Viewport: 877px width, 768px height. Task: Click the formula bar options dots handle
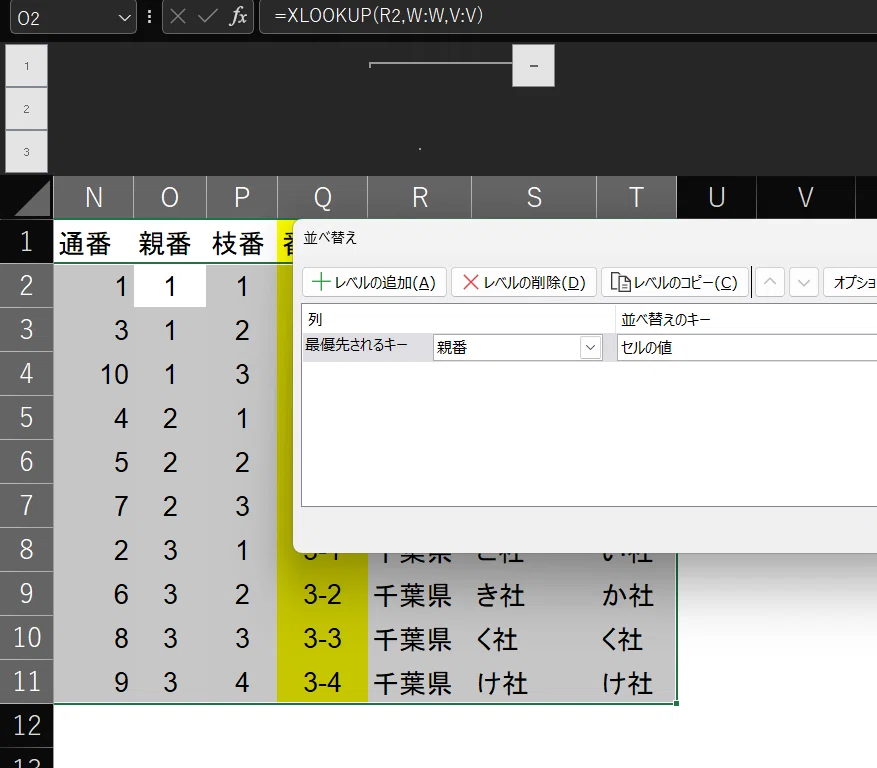[x=149, y=17]
